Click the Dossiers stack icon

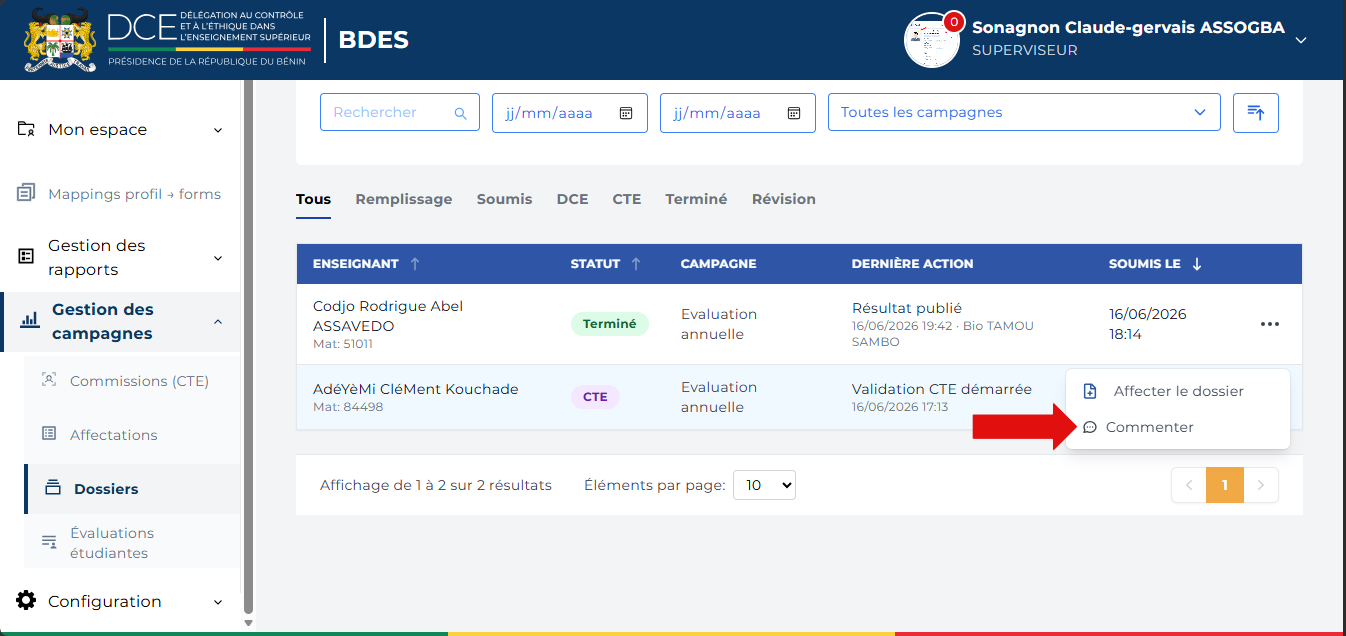53,488
